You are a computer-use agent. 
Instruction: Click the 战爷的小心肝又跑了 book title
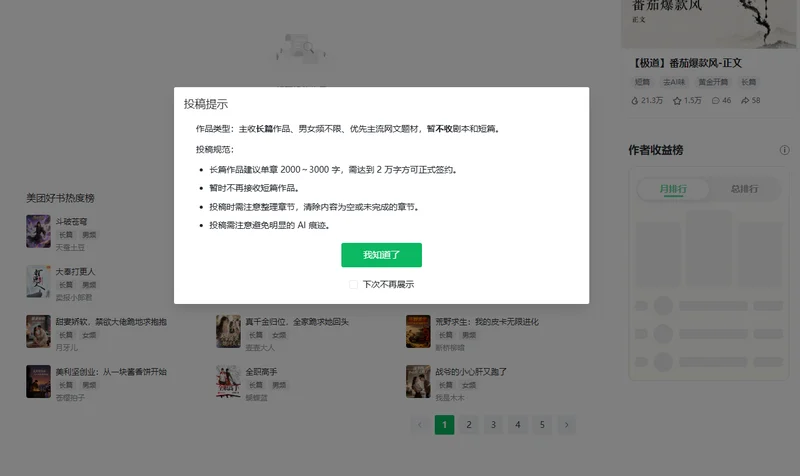471,371
